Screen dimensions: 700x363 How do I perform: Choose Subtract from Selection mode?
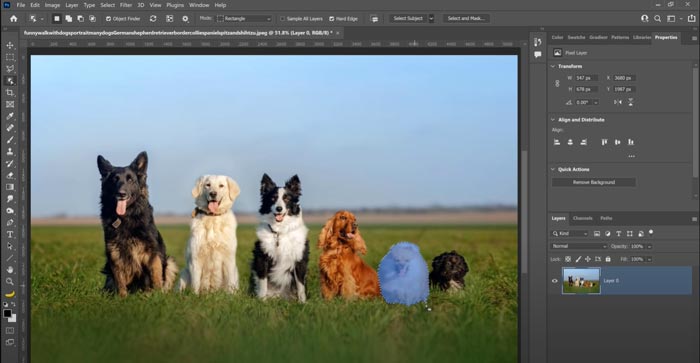click(80, 19)
